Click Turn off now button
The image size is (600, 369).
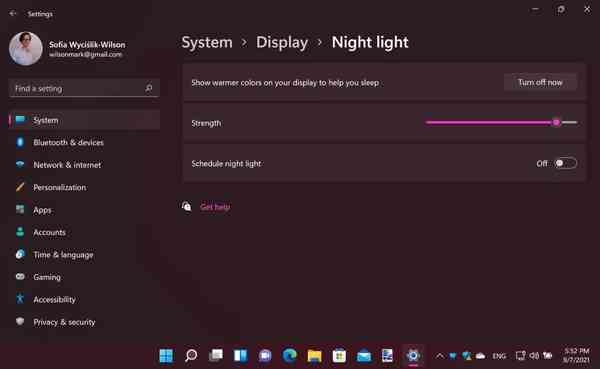540,82
